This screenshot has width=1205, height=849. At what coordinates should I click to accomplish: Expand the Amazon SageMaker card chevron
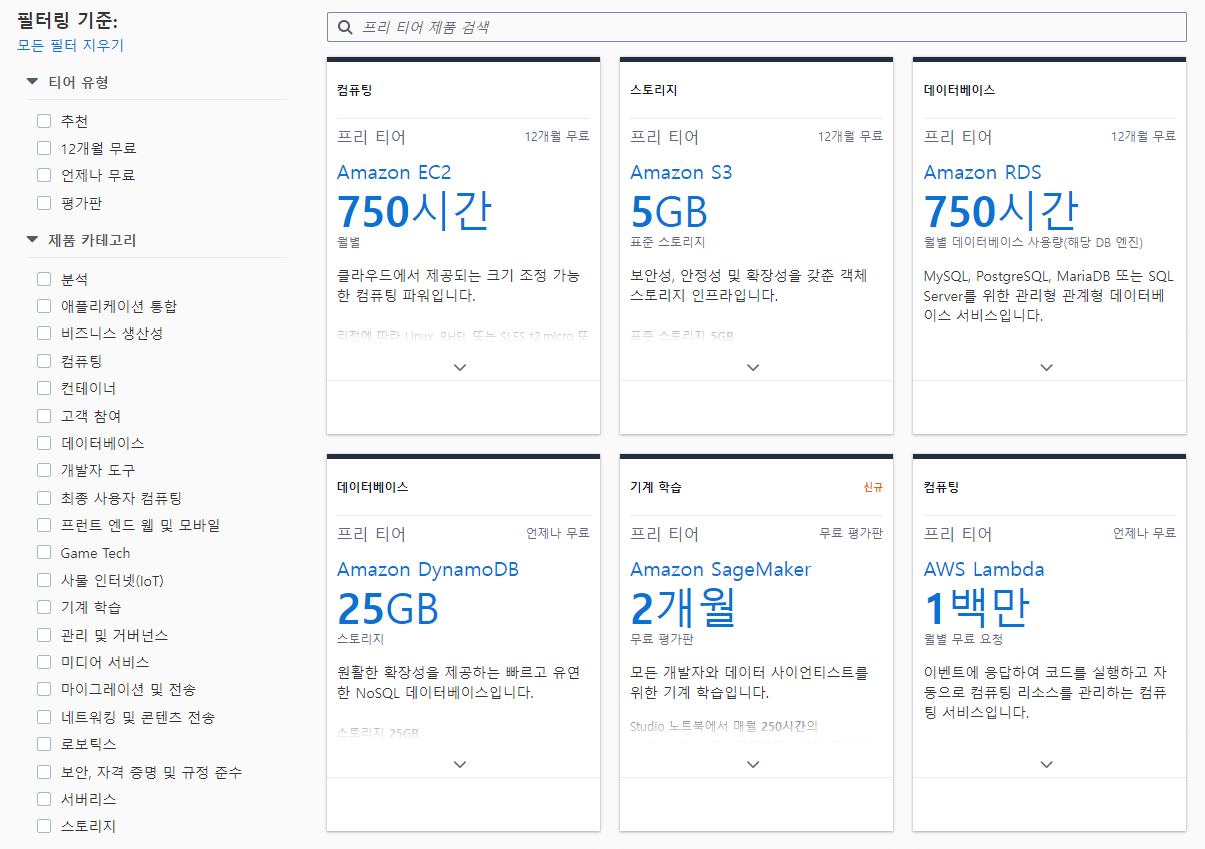coord(753,764)
